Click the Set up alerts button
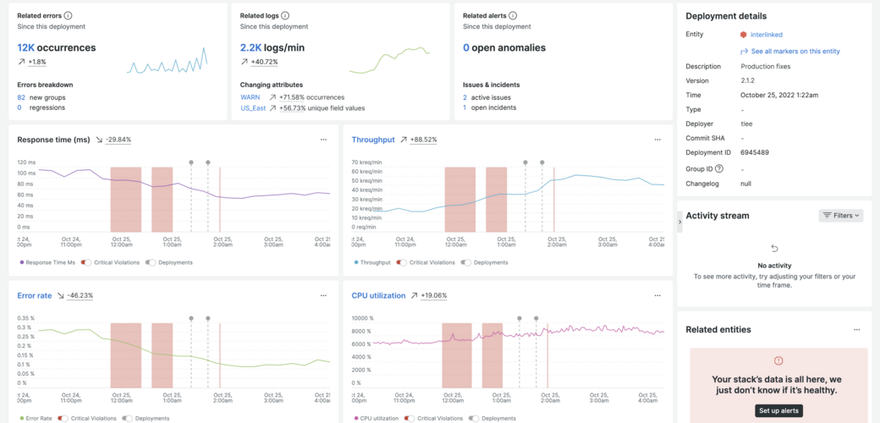 click(778, 411)
